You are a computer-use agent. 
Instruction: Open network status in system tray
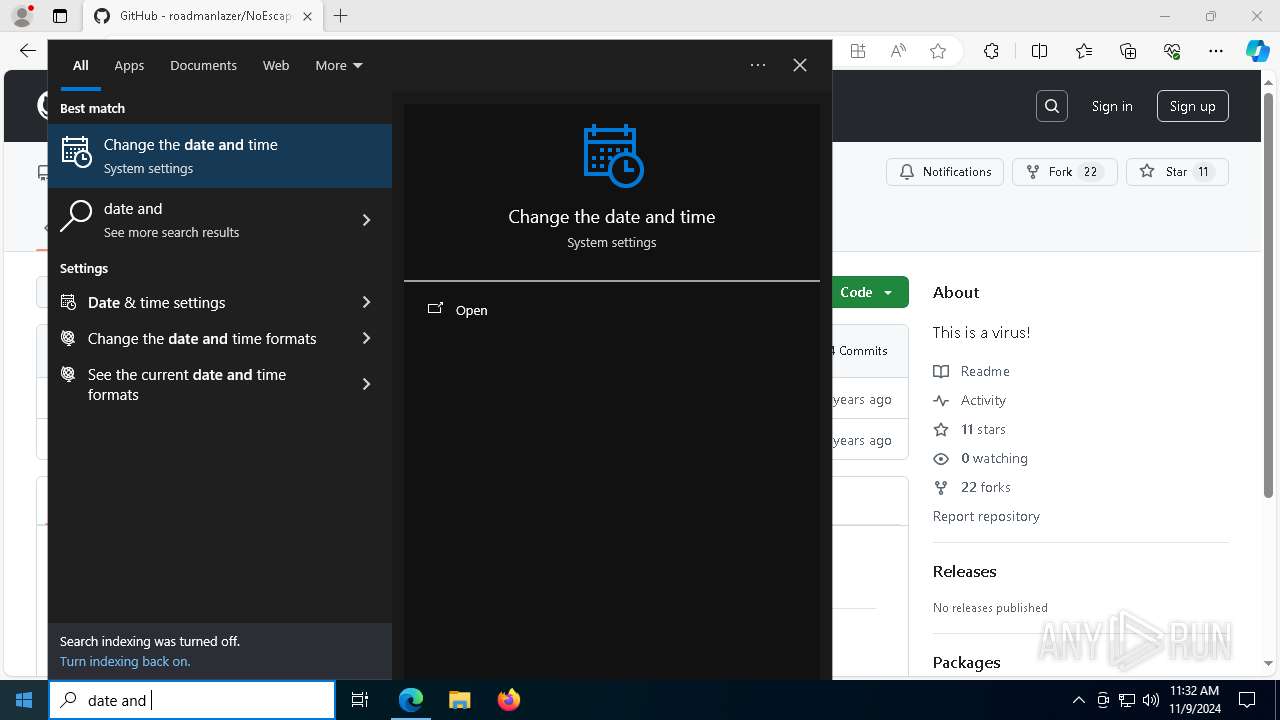[1127, 700]
